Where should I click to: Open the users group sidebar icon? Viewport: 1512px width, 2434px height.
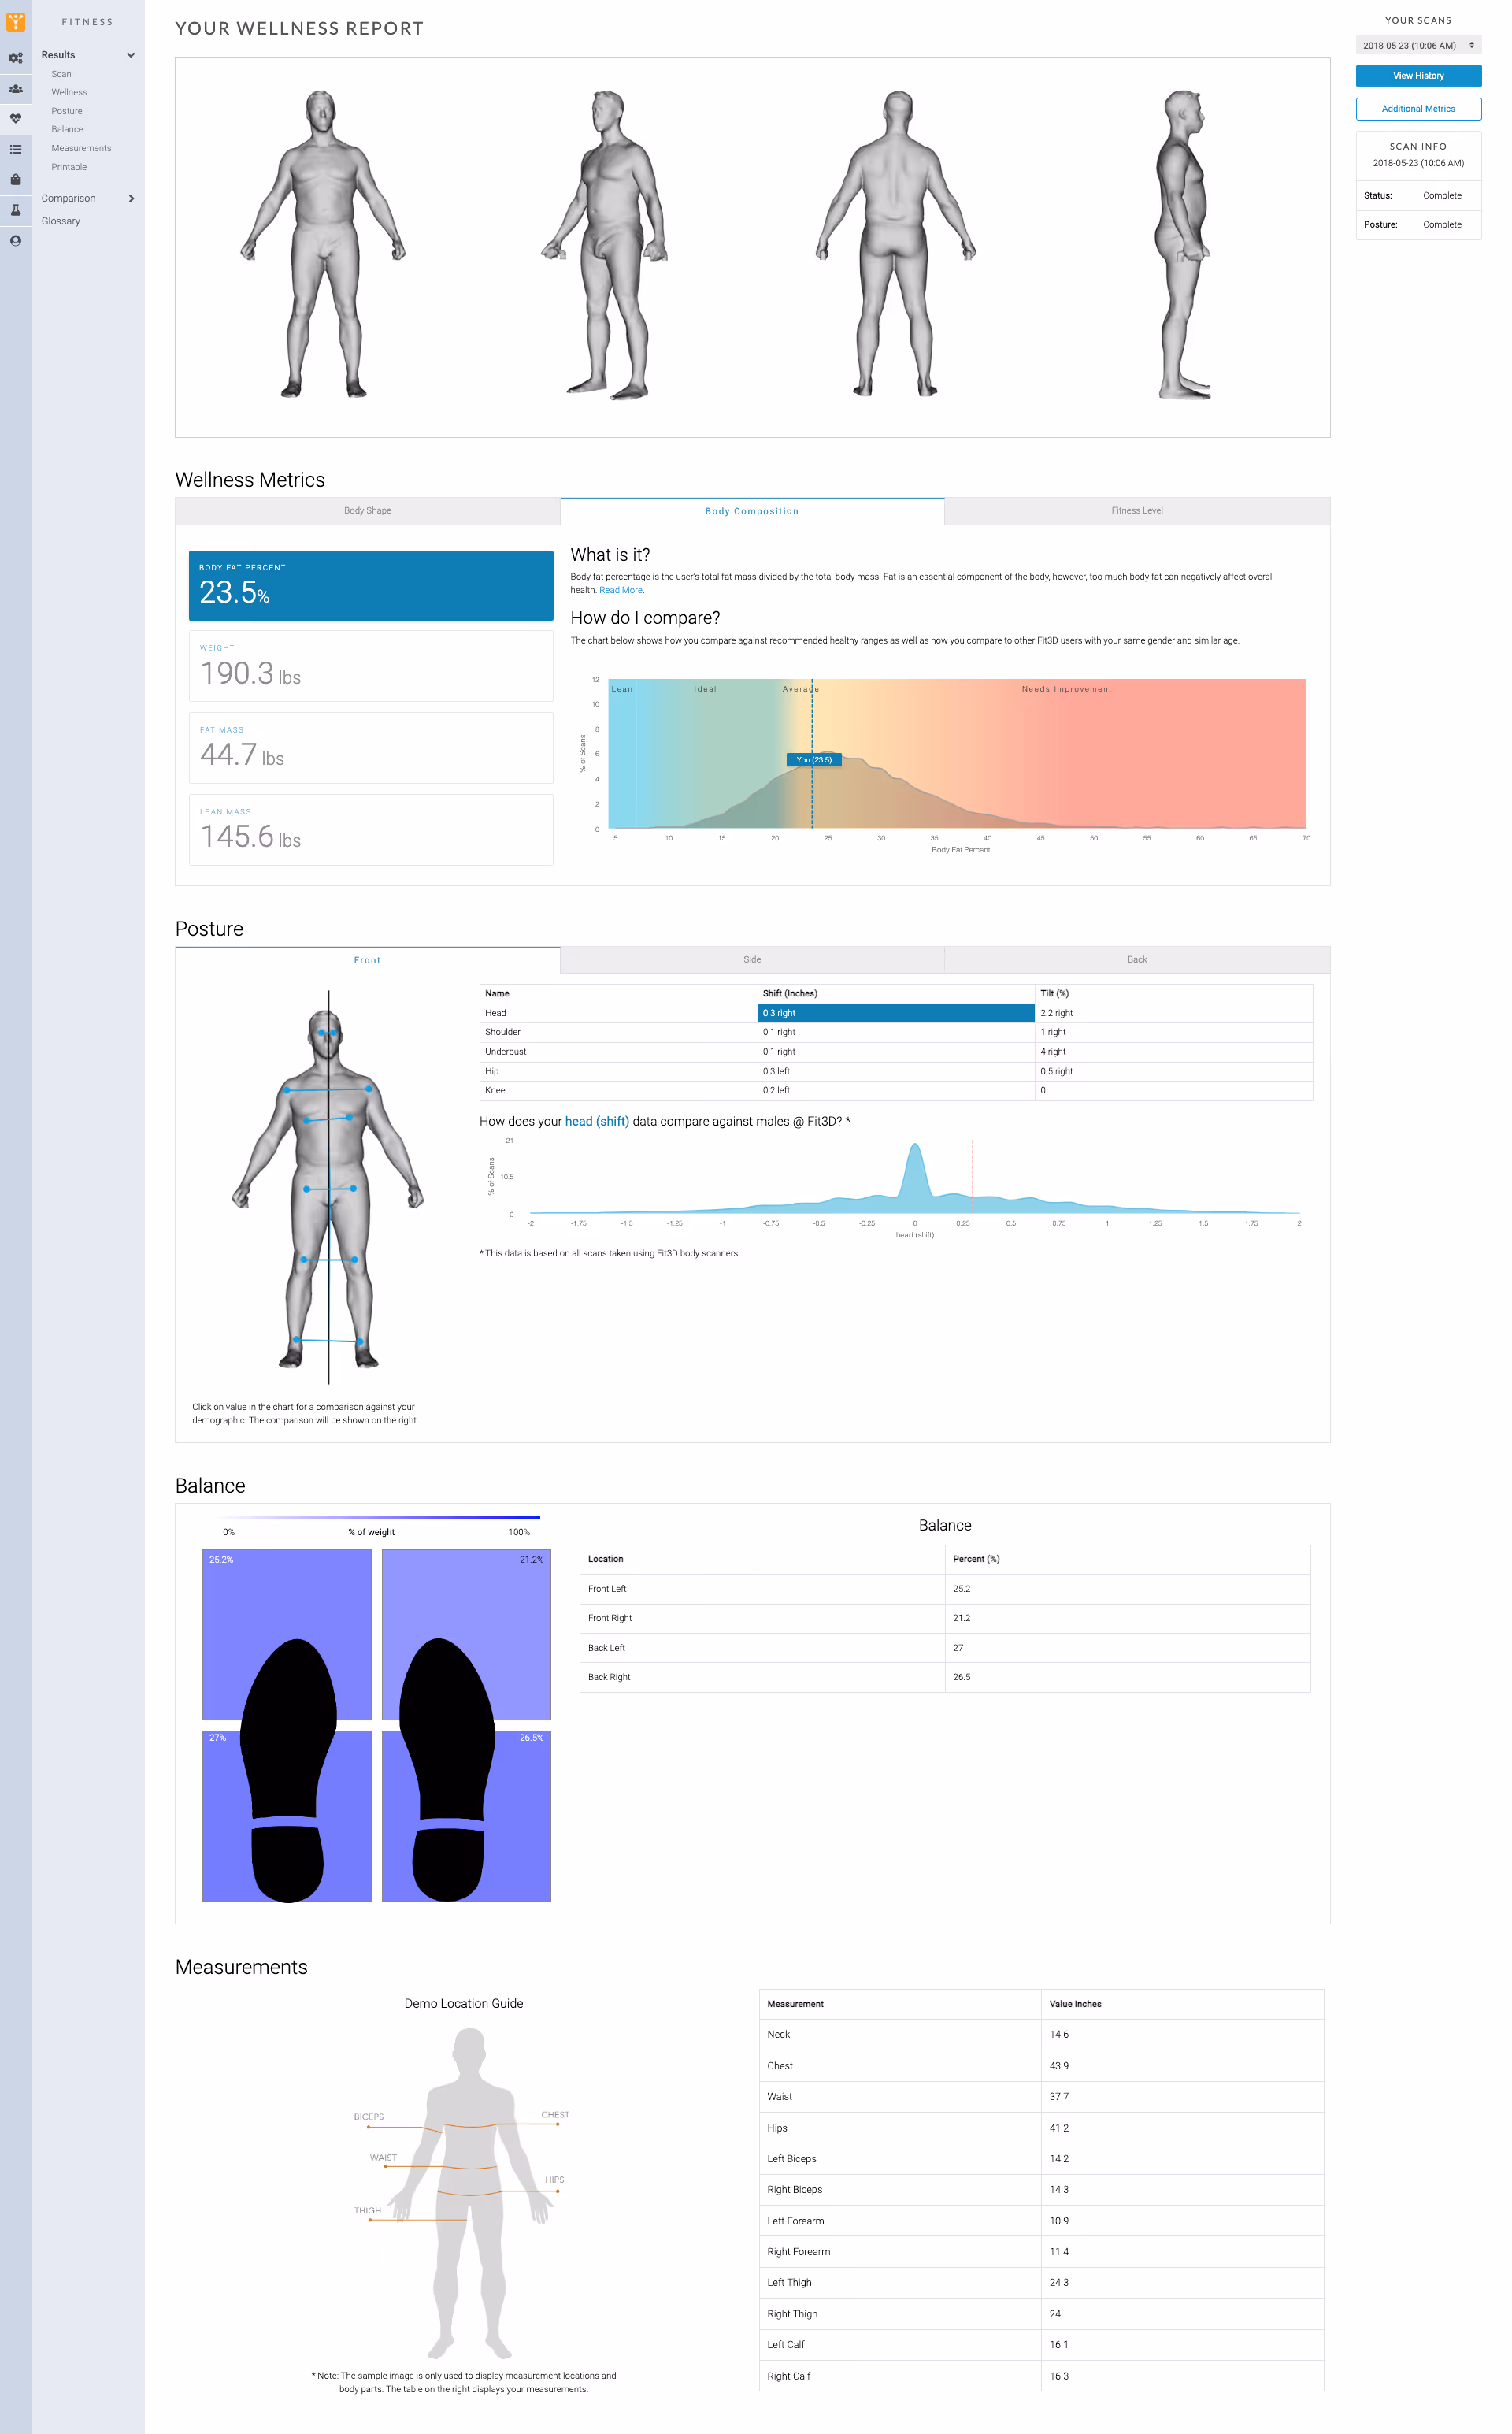pos(15,89)
